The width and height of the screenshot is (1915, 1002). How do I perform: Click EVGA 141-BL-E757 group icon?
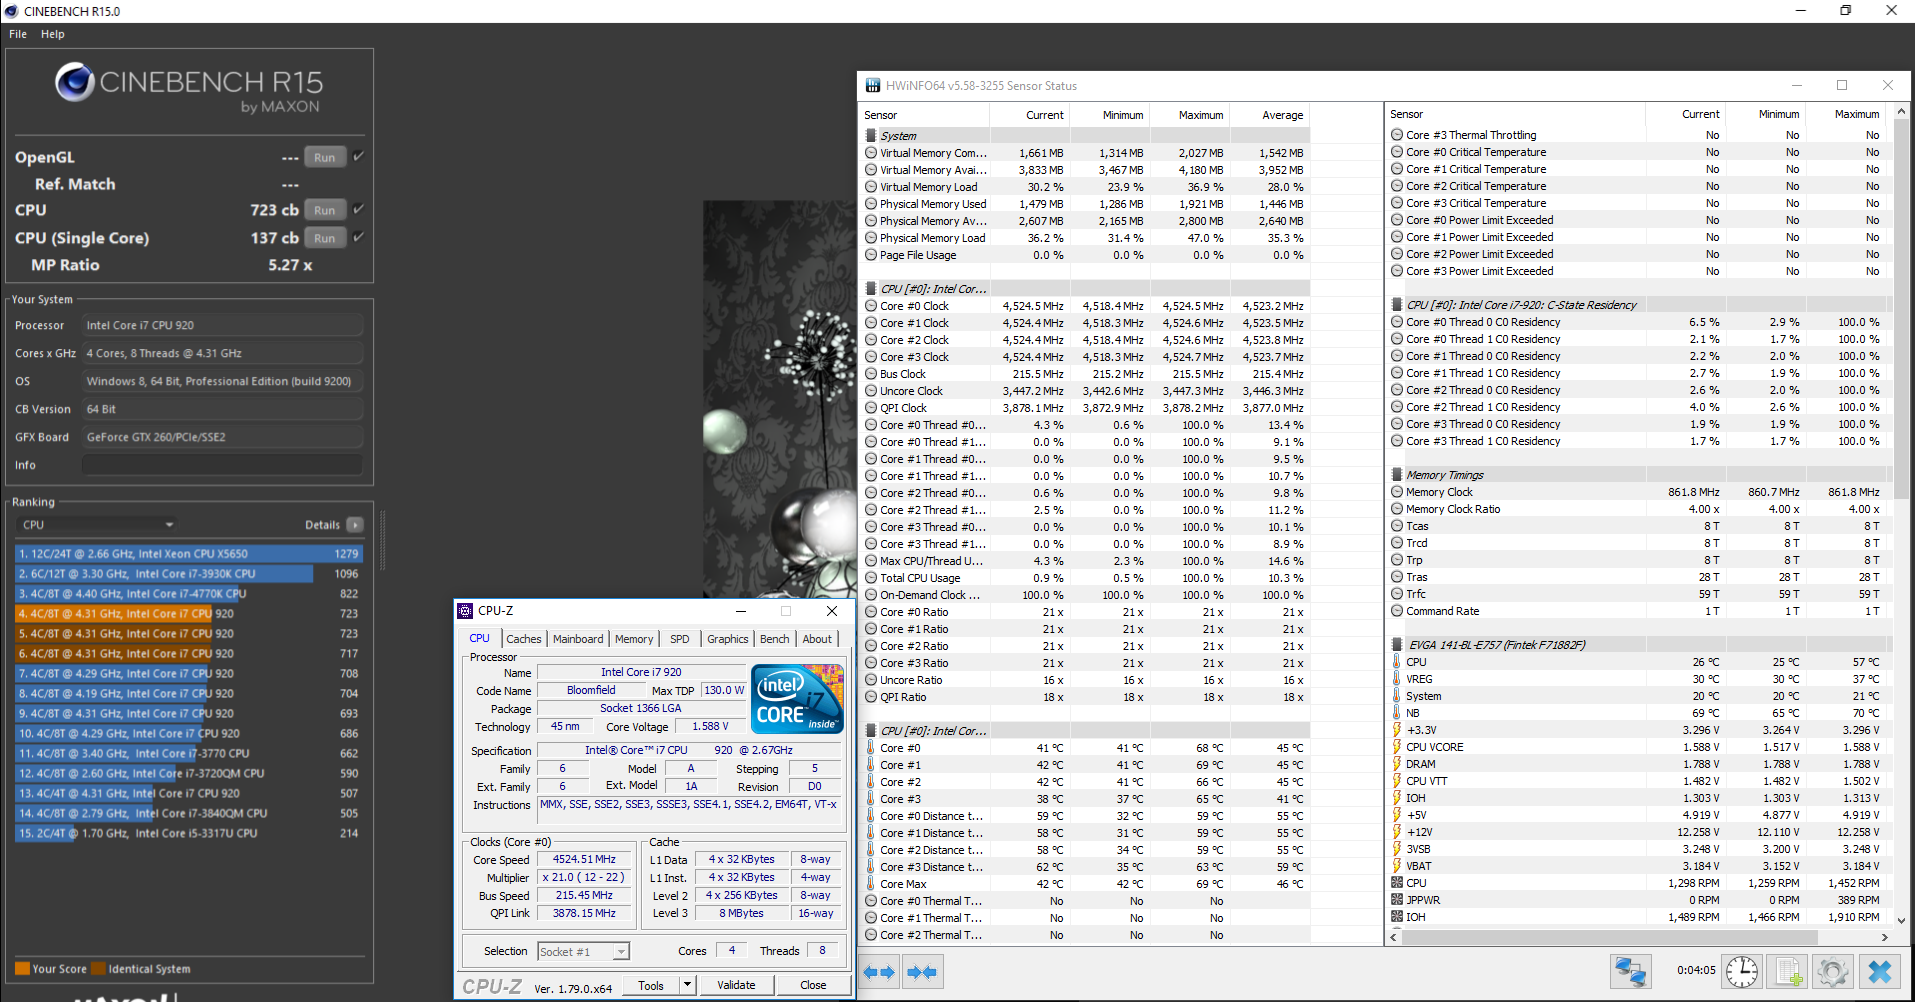tap(1397, 645)
